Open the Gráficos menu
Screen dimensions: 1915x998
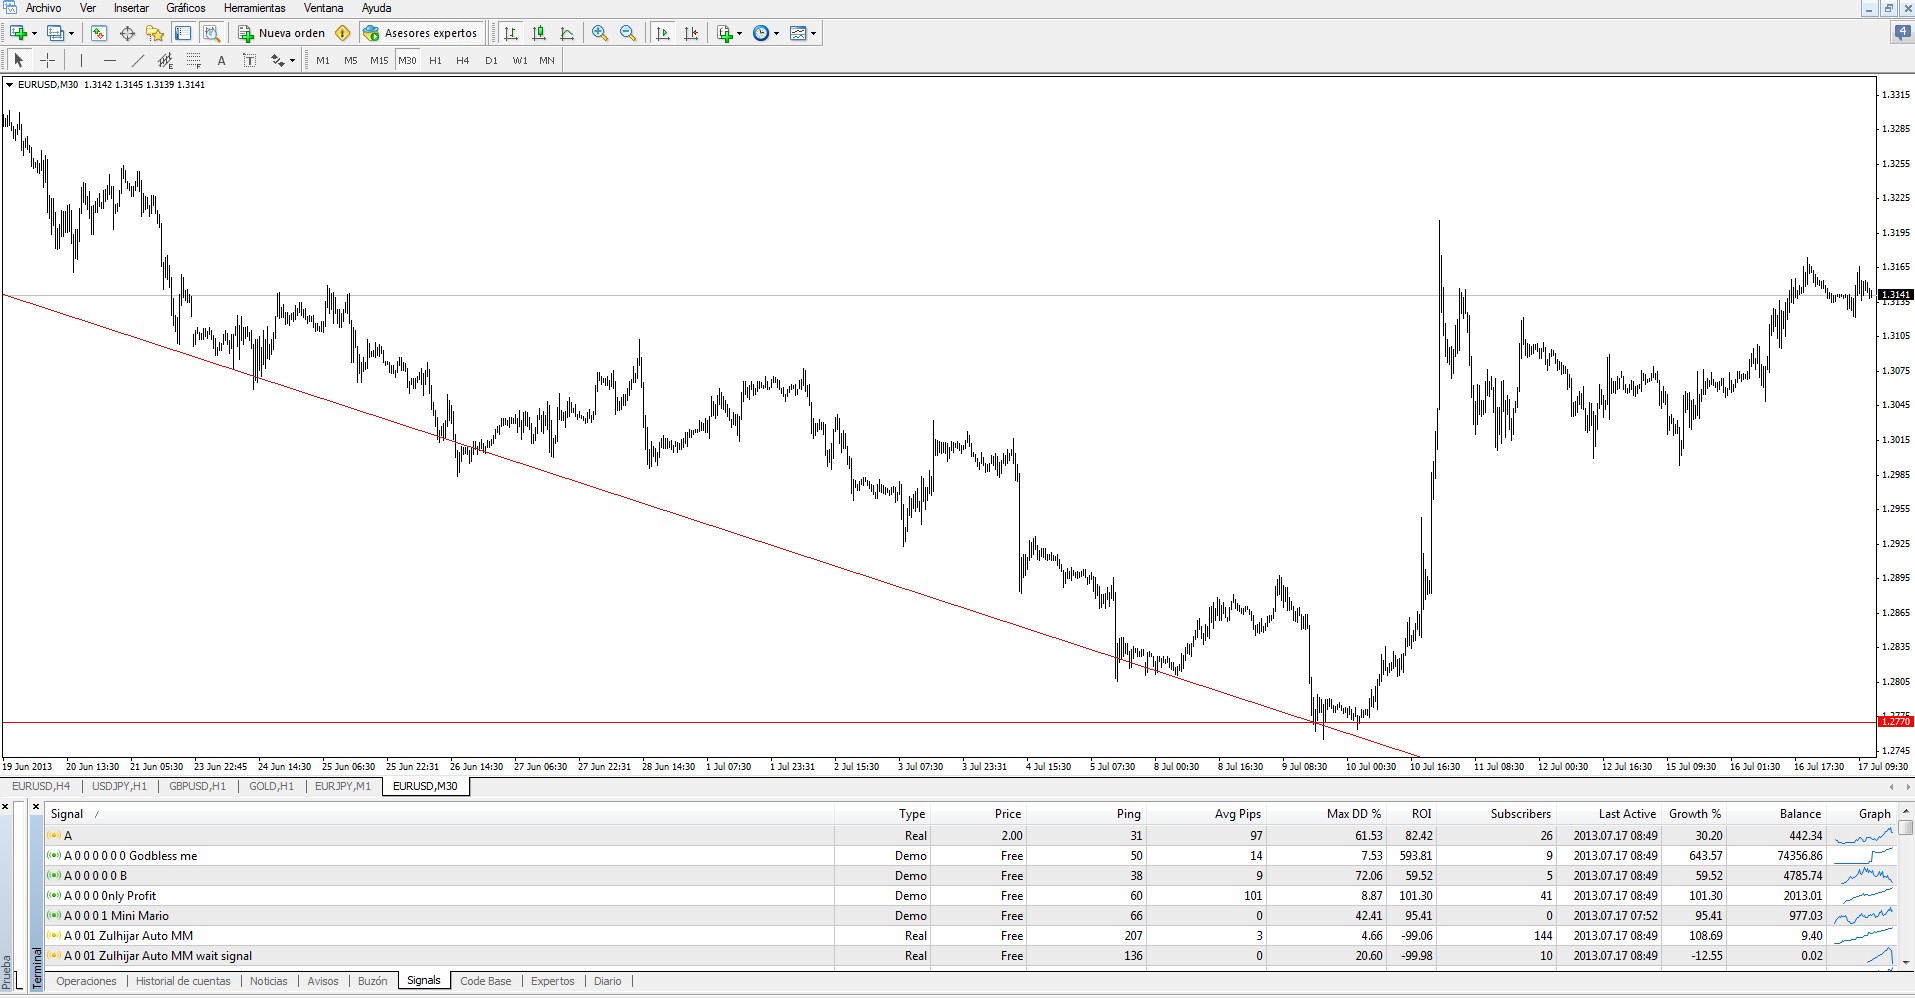[x=186, y=8]
